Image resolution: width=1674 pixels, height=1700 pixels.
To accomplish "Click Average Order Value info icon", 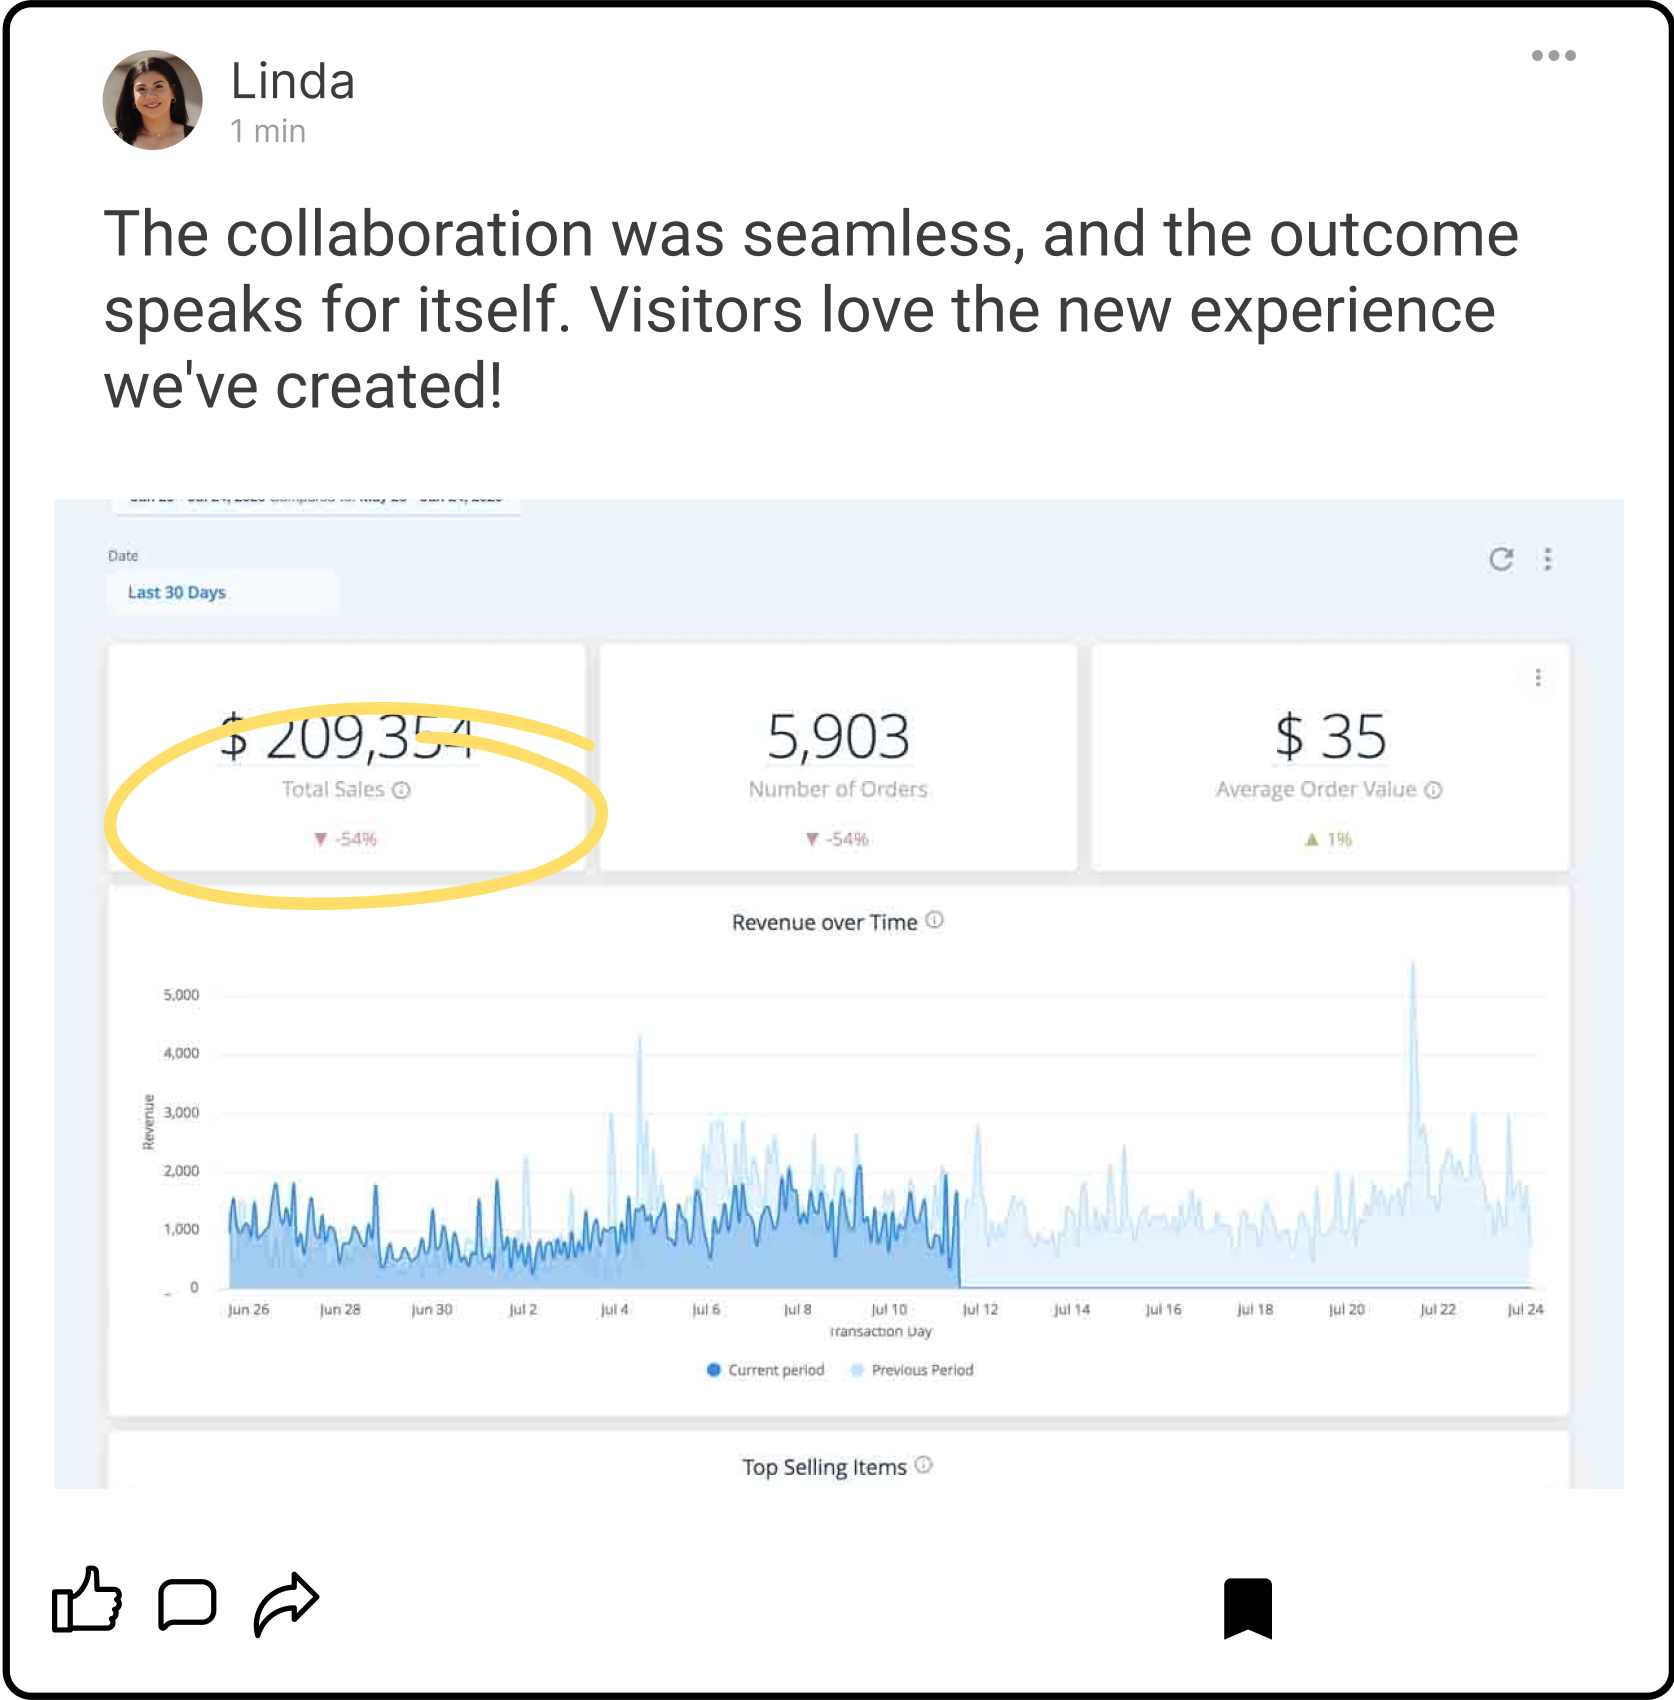I will [1433, 790].
